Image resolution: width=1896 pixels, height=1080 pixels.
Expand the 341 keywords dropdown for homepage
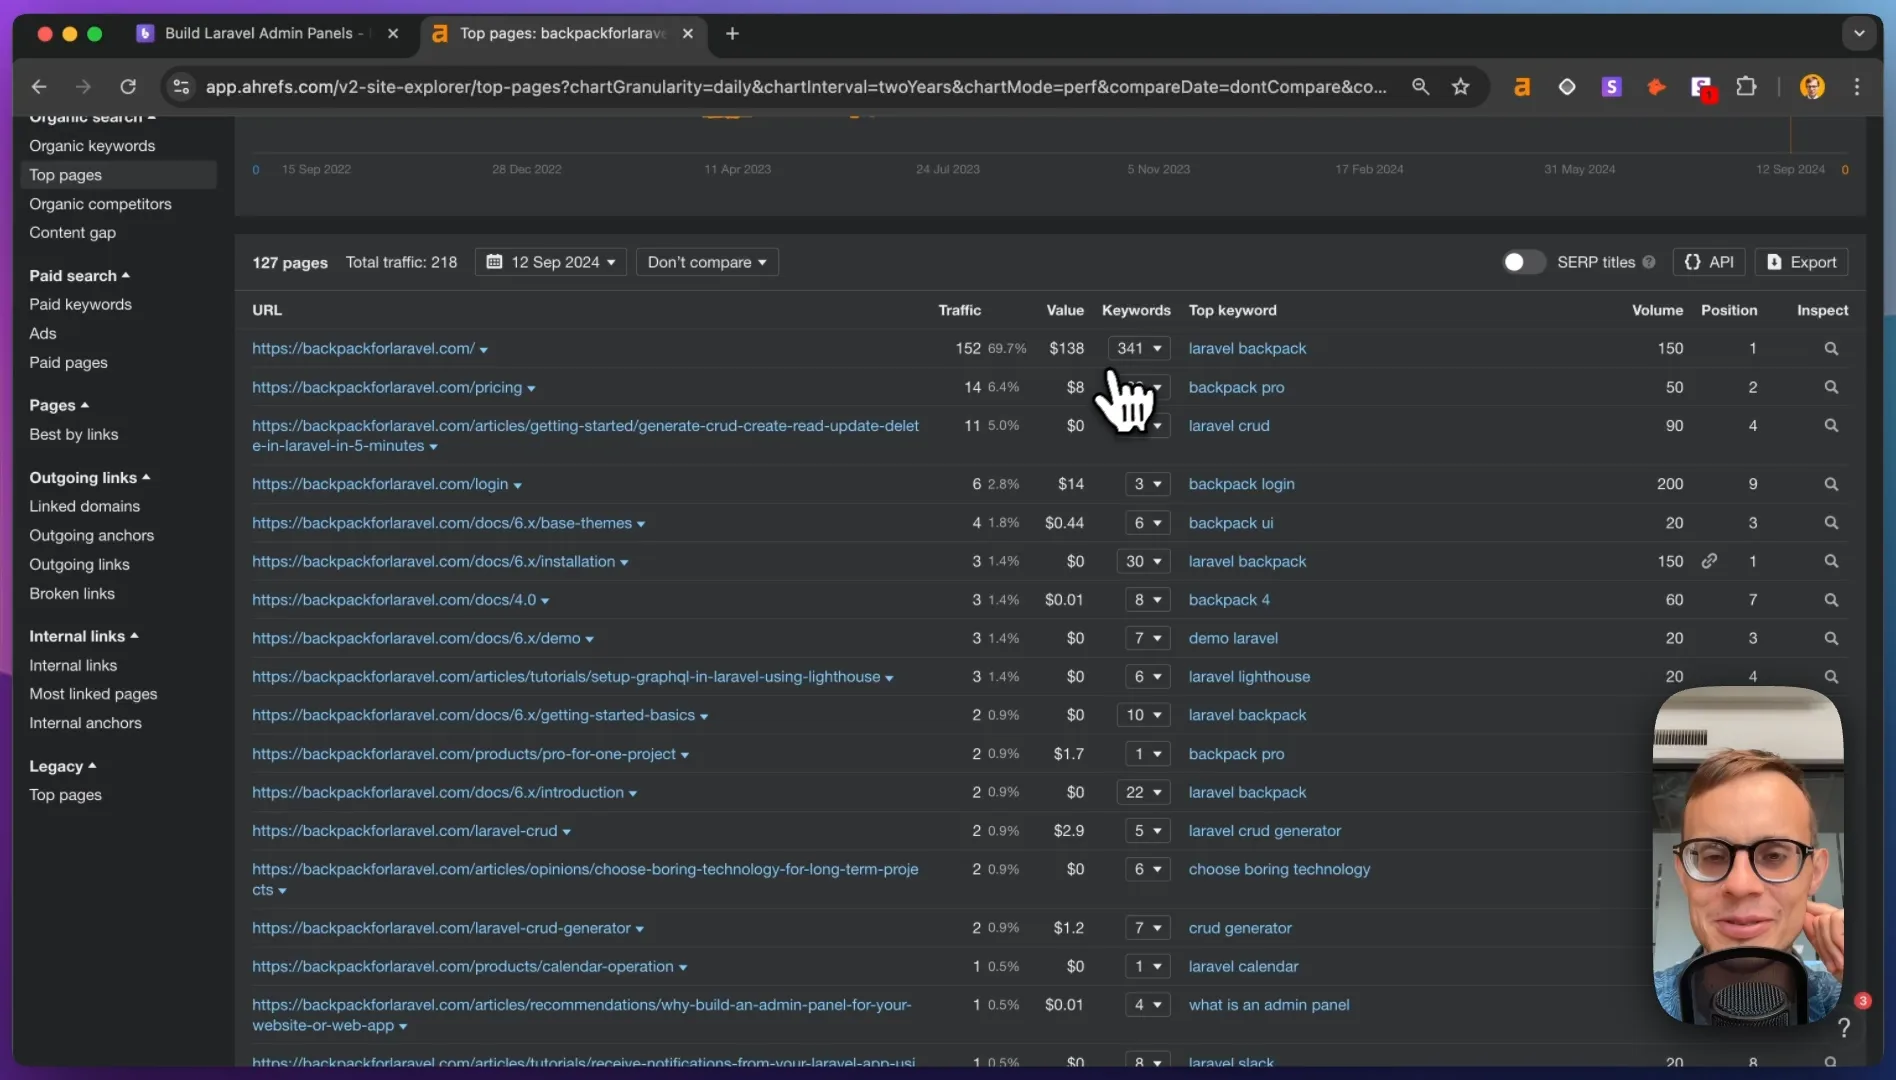[1139, 348]
